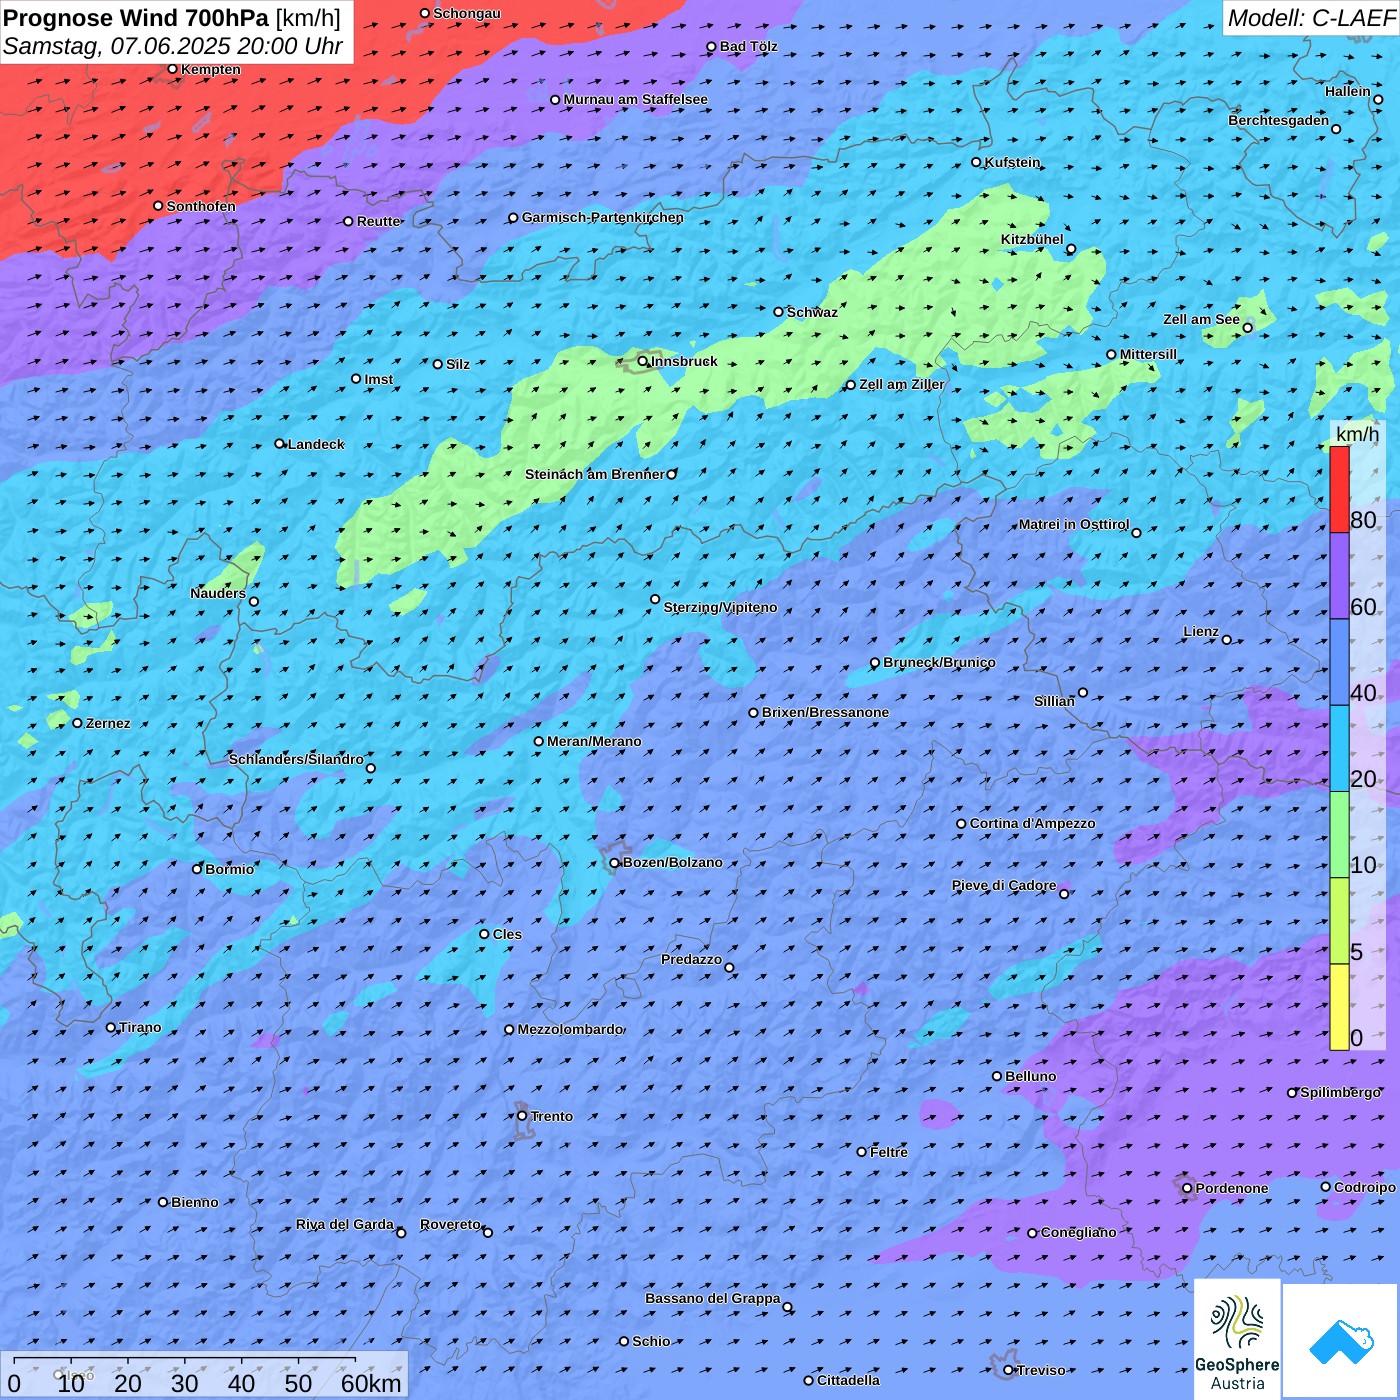Click the Treviso city marker
Viewport: 1400px width, 1400px height.
click(1008, 1370)
